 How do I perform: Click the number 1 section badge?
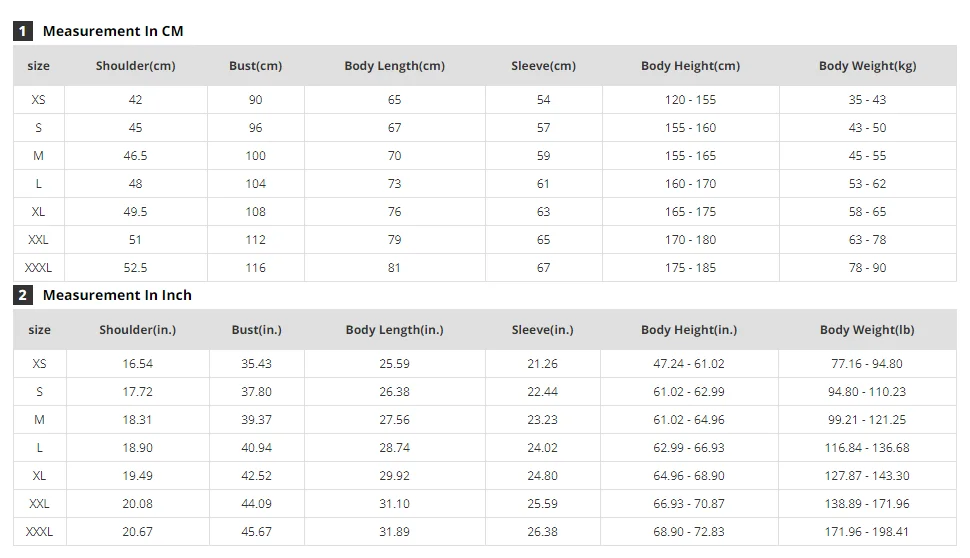click(x=23, y=31)
